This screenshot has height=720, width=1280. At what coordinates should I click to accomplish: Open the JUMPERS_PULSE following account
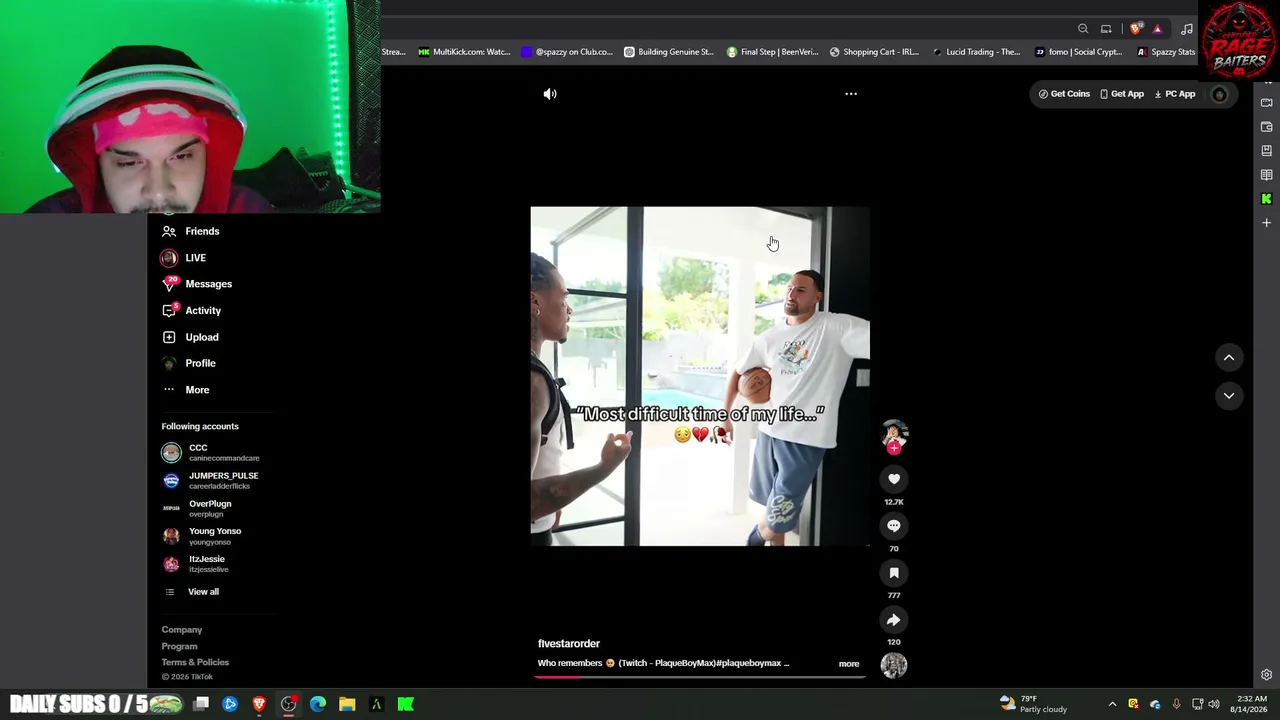pyautogui.click(x=211, y=481)
